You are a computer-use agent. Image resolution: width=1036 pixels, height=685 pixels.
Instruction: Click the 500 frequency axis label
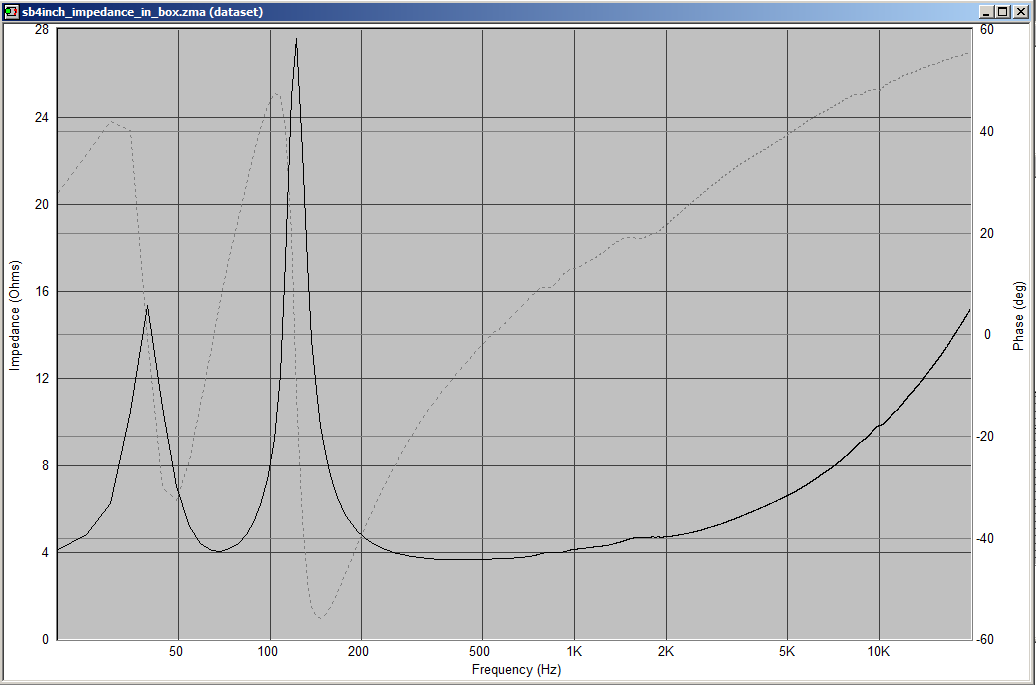[480, 651]
